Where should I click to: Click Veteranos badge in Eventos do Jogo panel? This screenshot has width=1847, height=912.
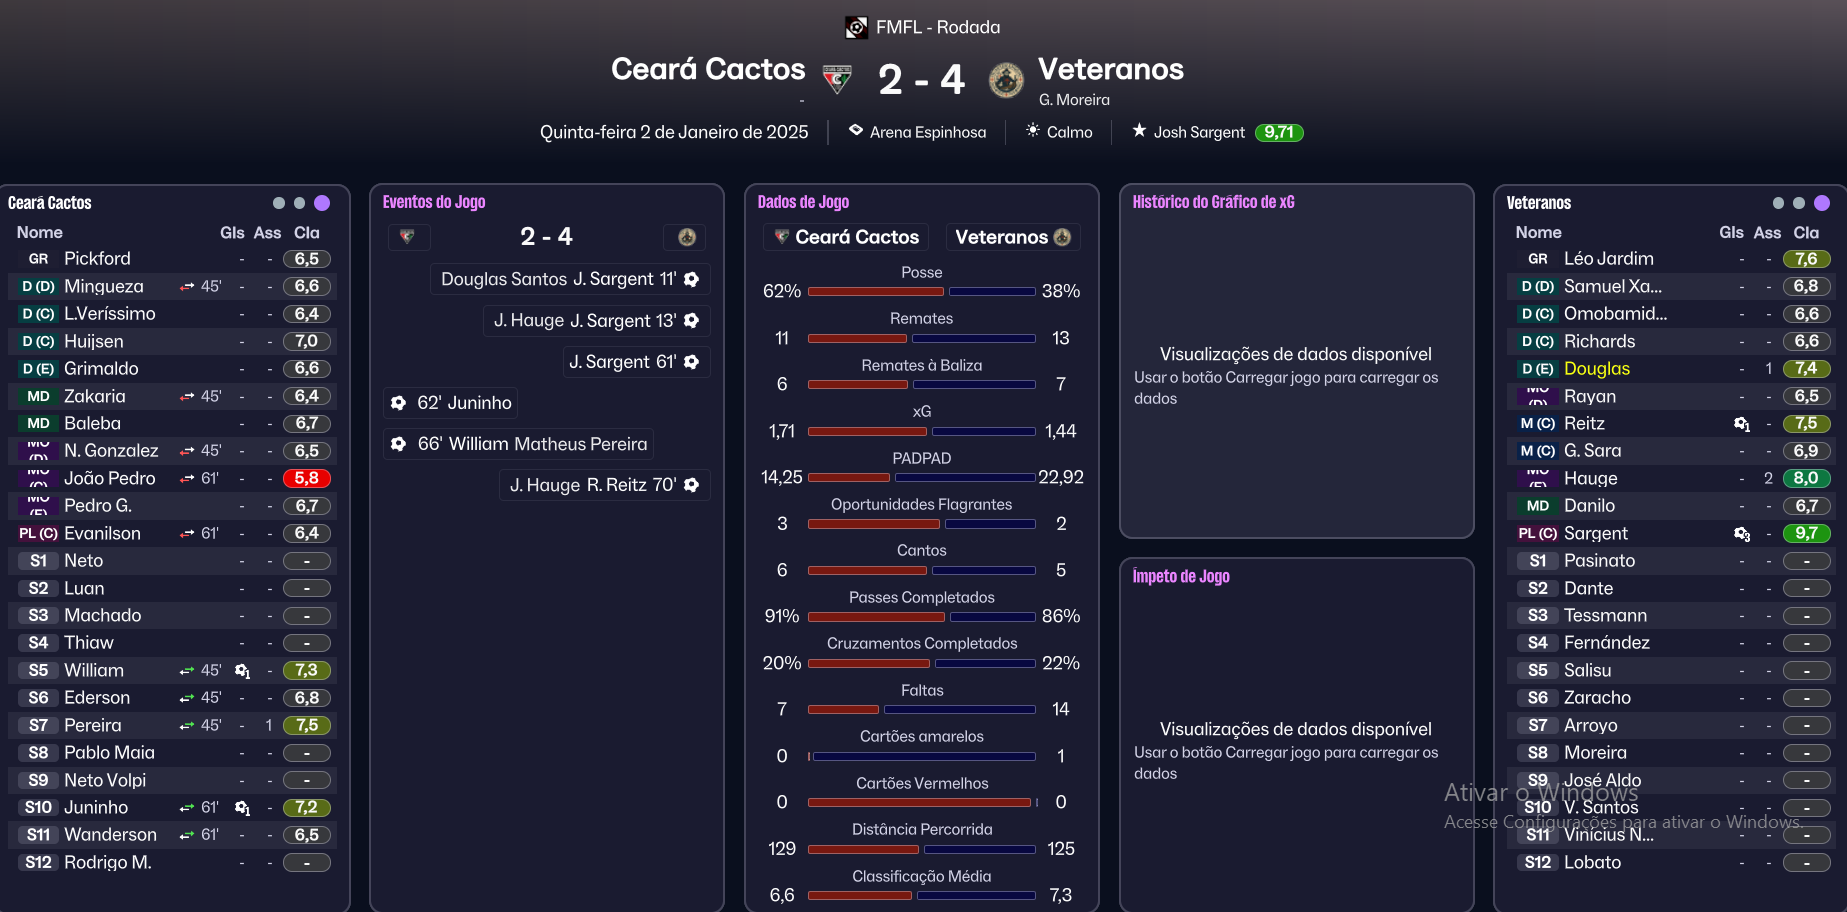click(687, 237)
